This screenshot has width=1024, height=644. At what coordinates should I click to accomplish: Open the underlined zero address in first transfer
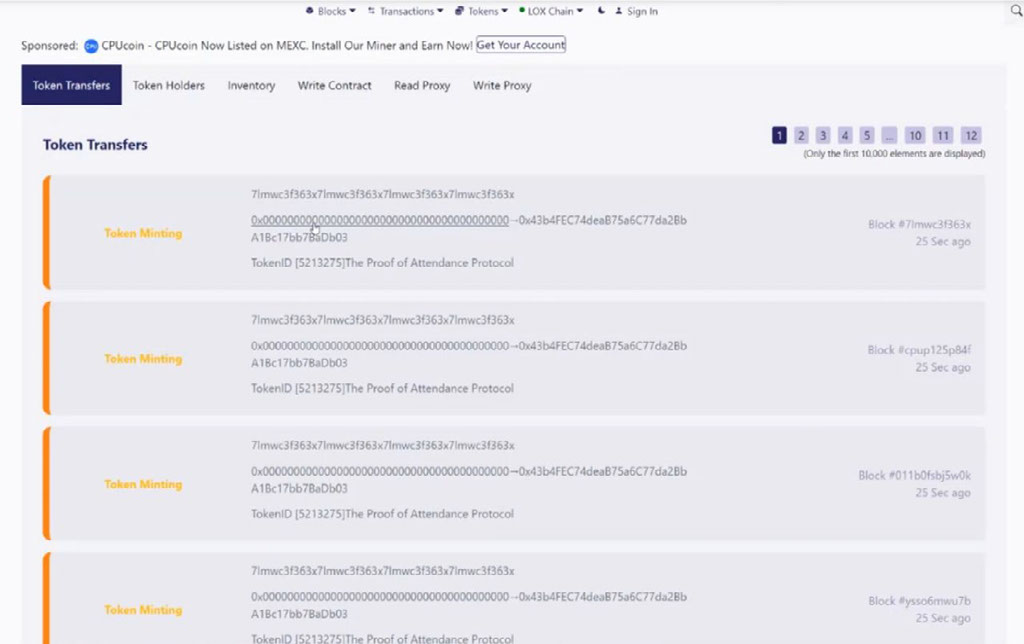pyautogui.click(x=379, y=220)
